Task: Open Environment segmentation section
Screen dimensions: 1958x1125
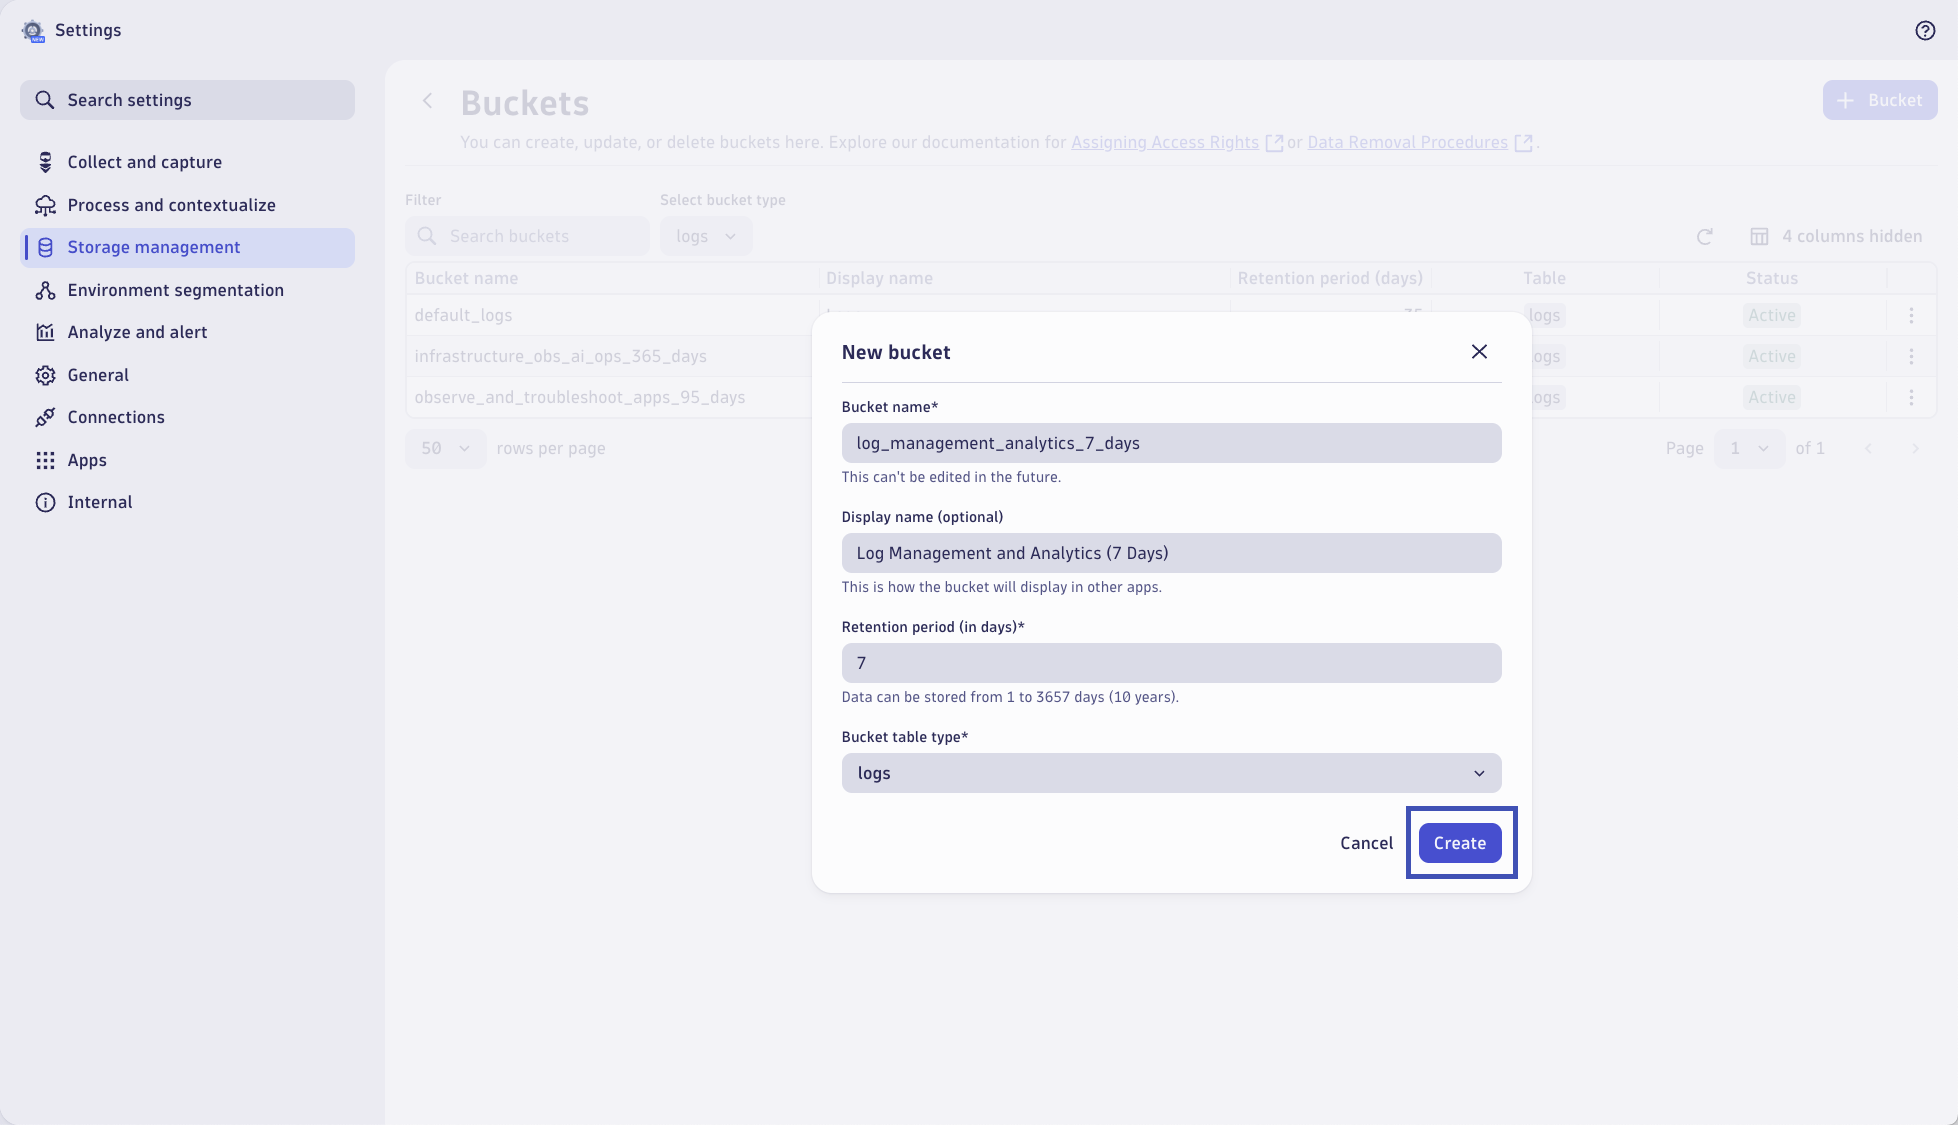Action: point(187,290)
